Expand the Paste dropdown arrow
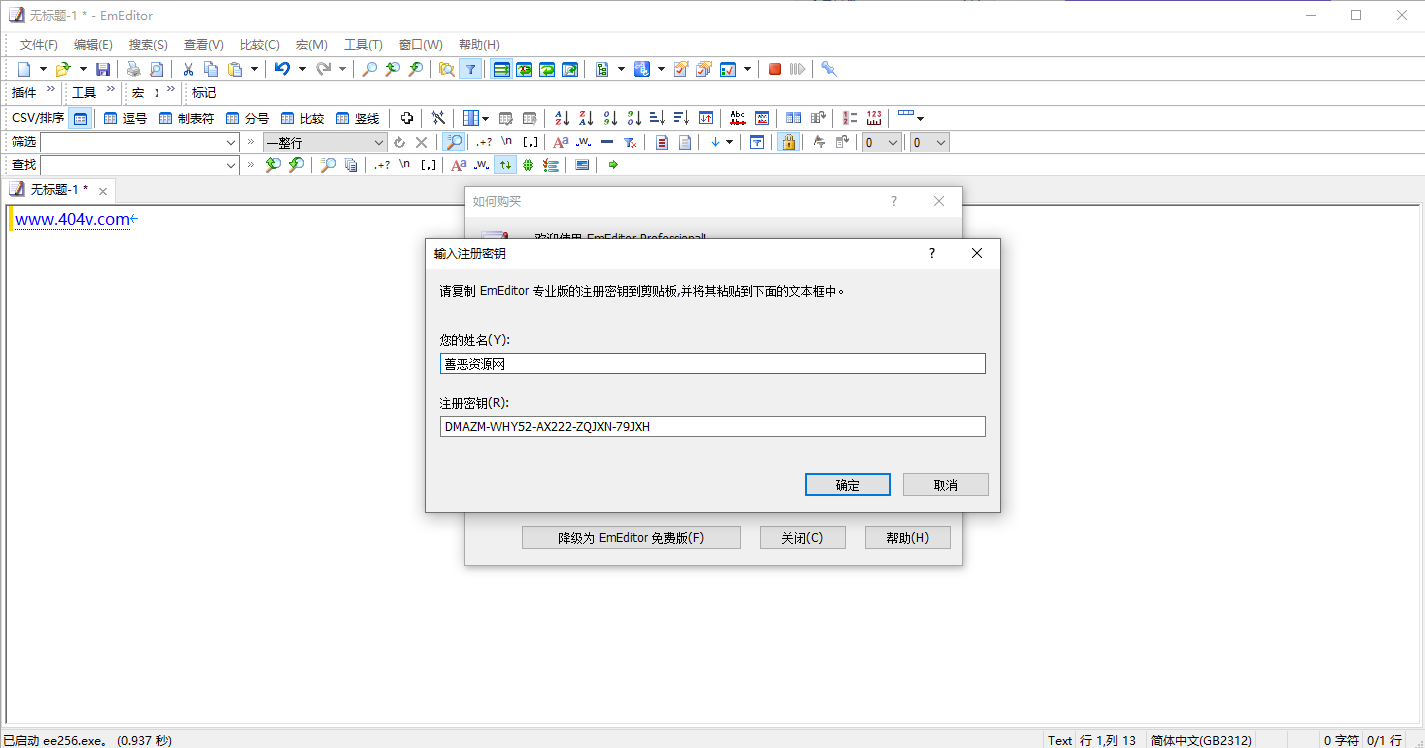The image size is (1425, 748). coord(254,69)
